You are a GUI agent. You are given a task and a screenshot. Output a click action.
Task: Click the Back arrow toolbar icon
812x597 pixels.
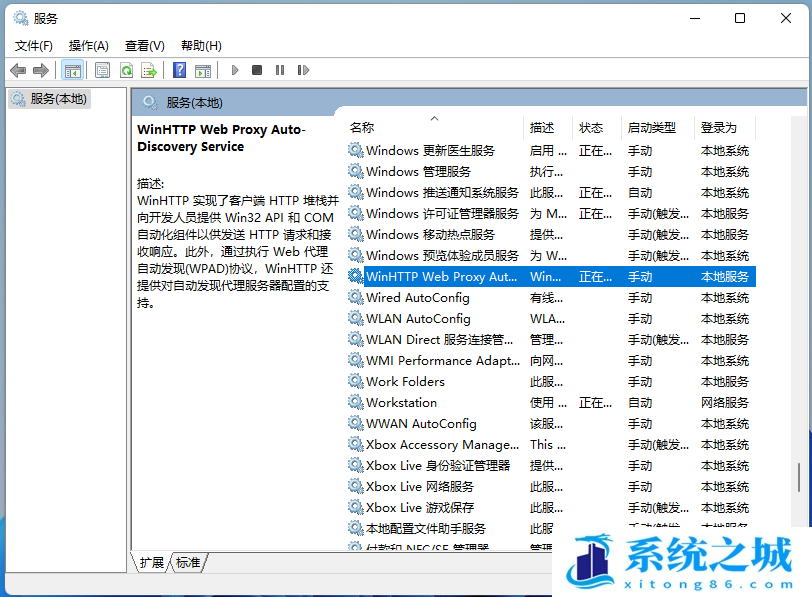point(18,70)
